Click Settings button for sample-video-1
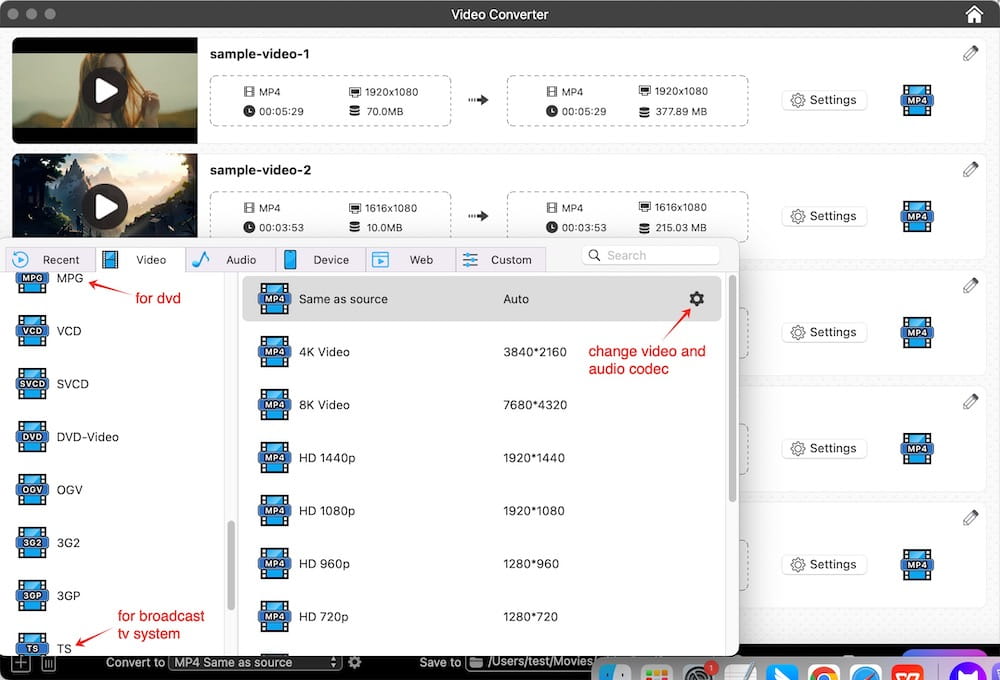The width and height of the screenshot is (1000, 680). tap(824, 100)
